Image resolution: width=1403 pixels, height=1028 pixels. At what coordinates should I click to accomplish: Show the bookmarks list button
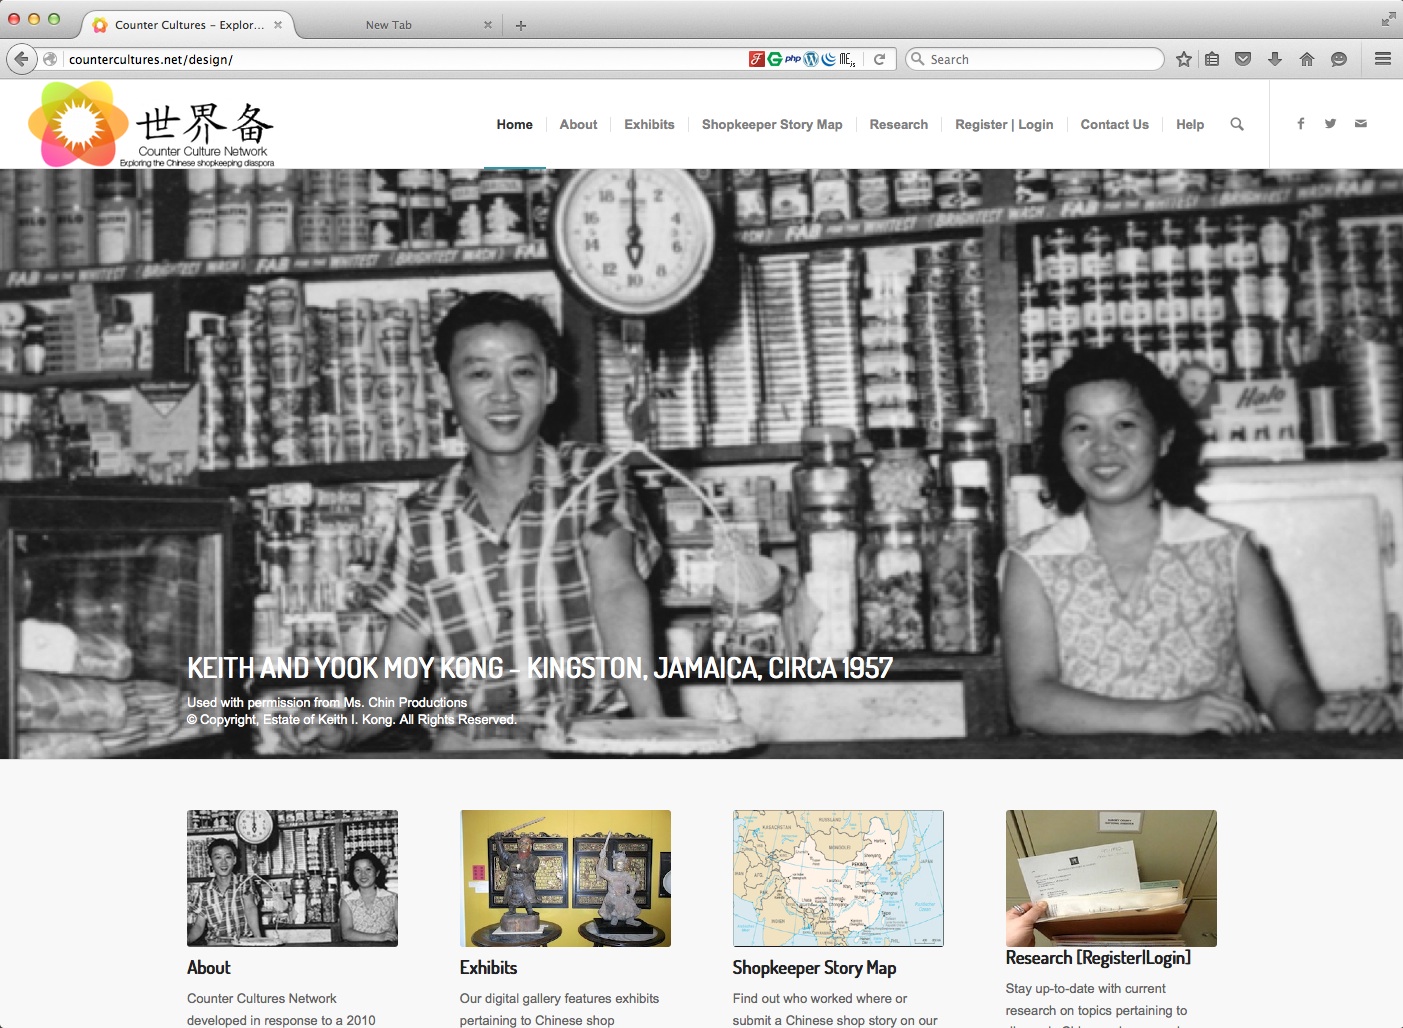point(1212,59)
